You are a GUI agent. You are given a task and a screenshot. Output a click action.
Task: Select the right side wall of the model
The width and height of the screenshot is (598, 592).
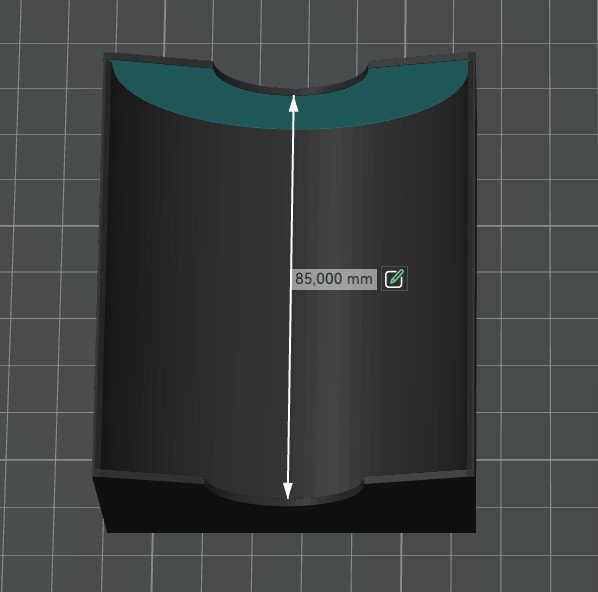(472, 267)
